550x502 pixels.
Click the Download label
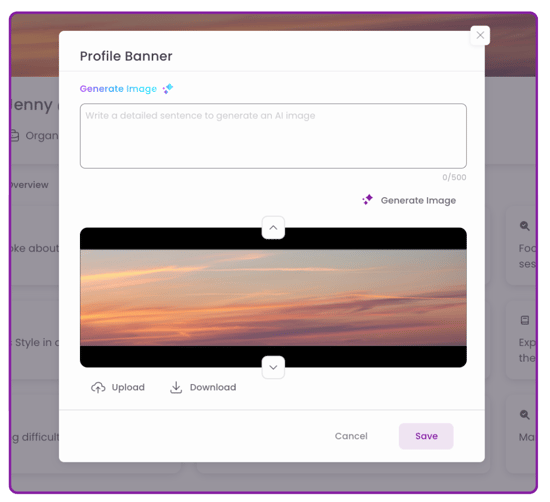213,387
